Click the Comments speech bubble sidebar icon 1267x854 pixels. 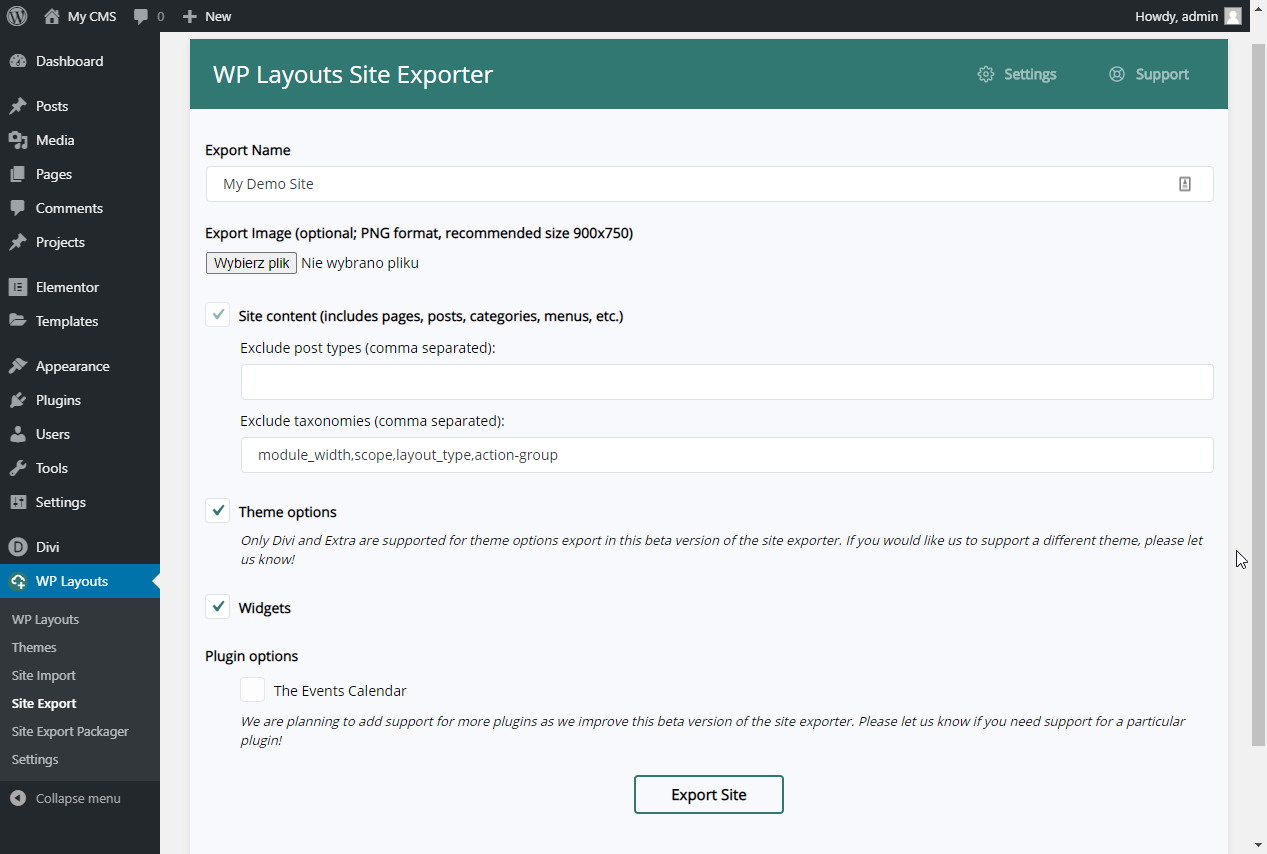pos(18,208)
